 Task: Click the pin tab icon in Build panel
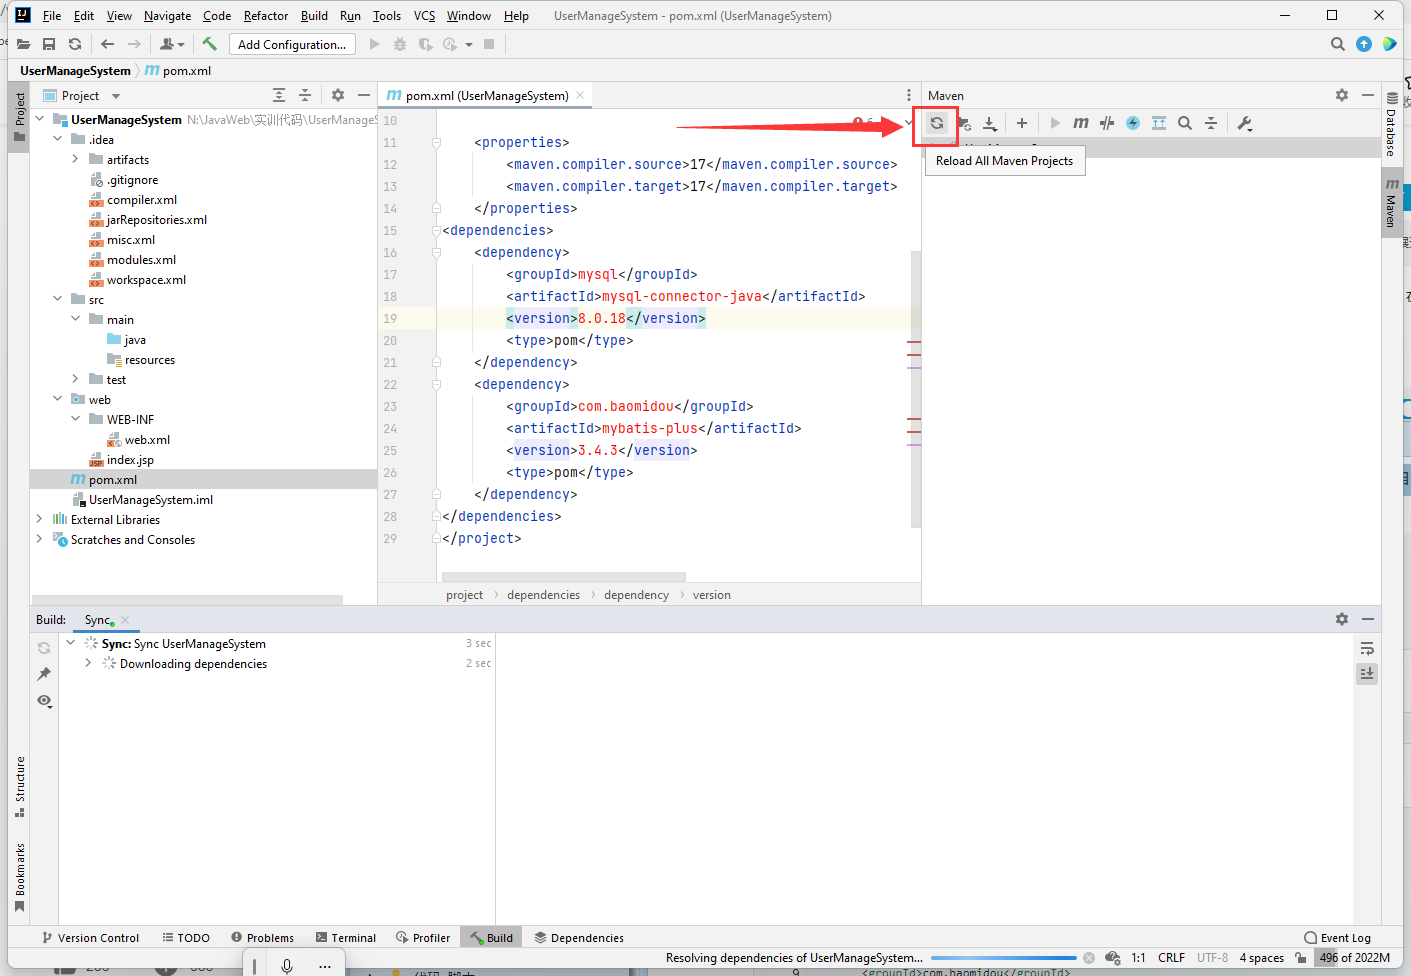point(44,674)
